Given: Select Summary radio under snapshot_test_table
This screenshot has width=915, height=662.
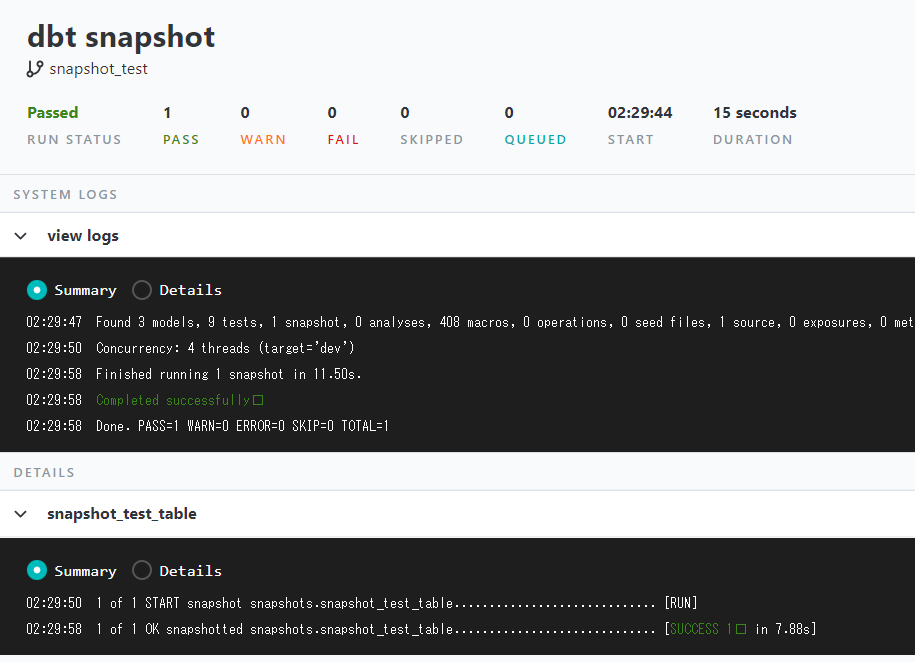Looking at the screenshot, I should click(37, 571).
